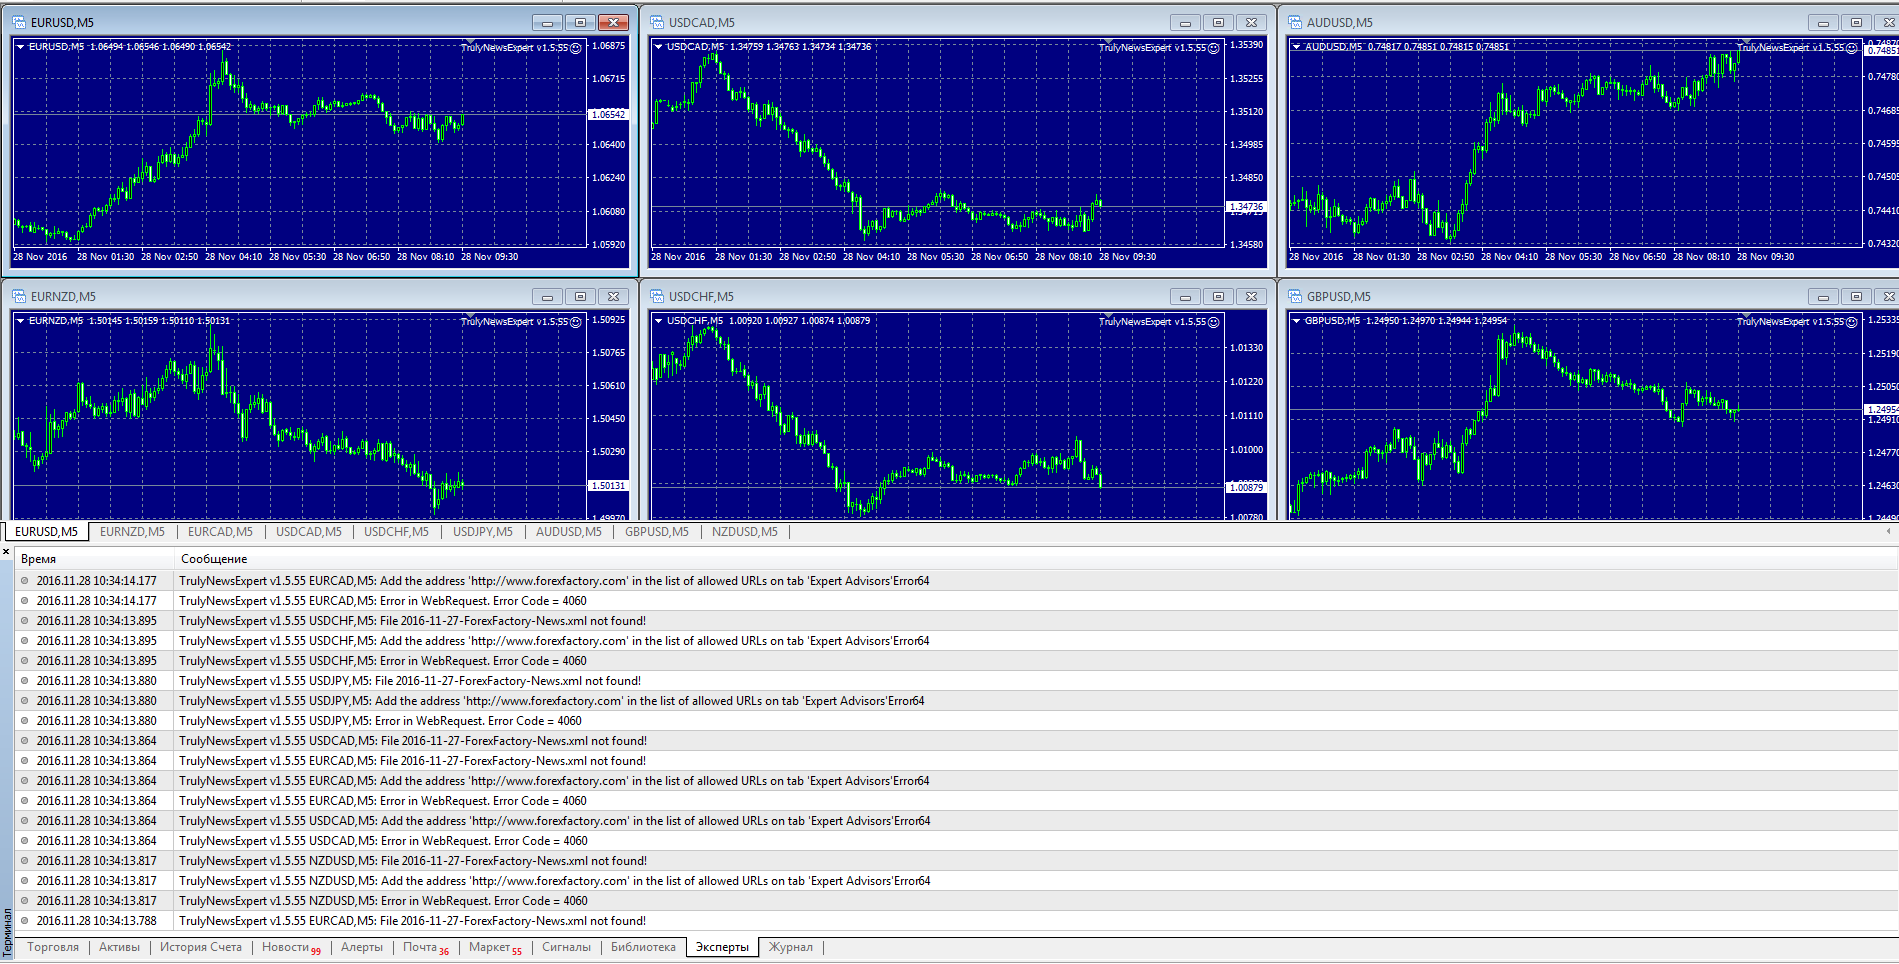1899x964 pixels.
Task: Open the Сигналы terminal tab
Action: pyautogui.click(x=566, y=947)
